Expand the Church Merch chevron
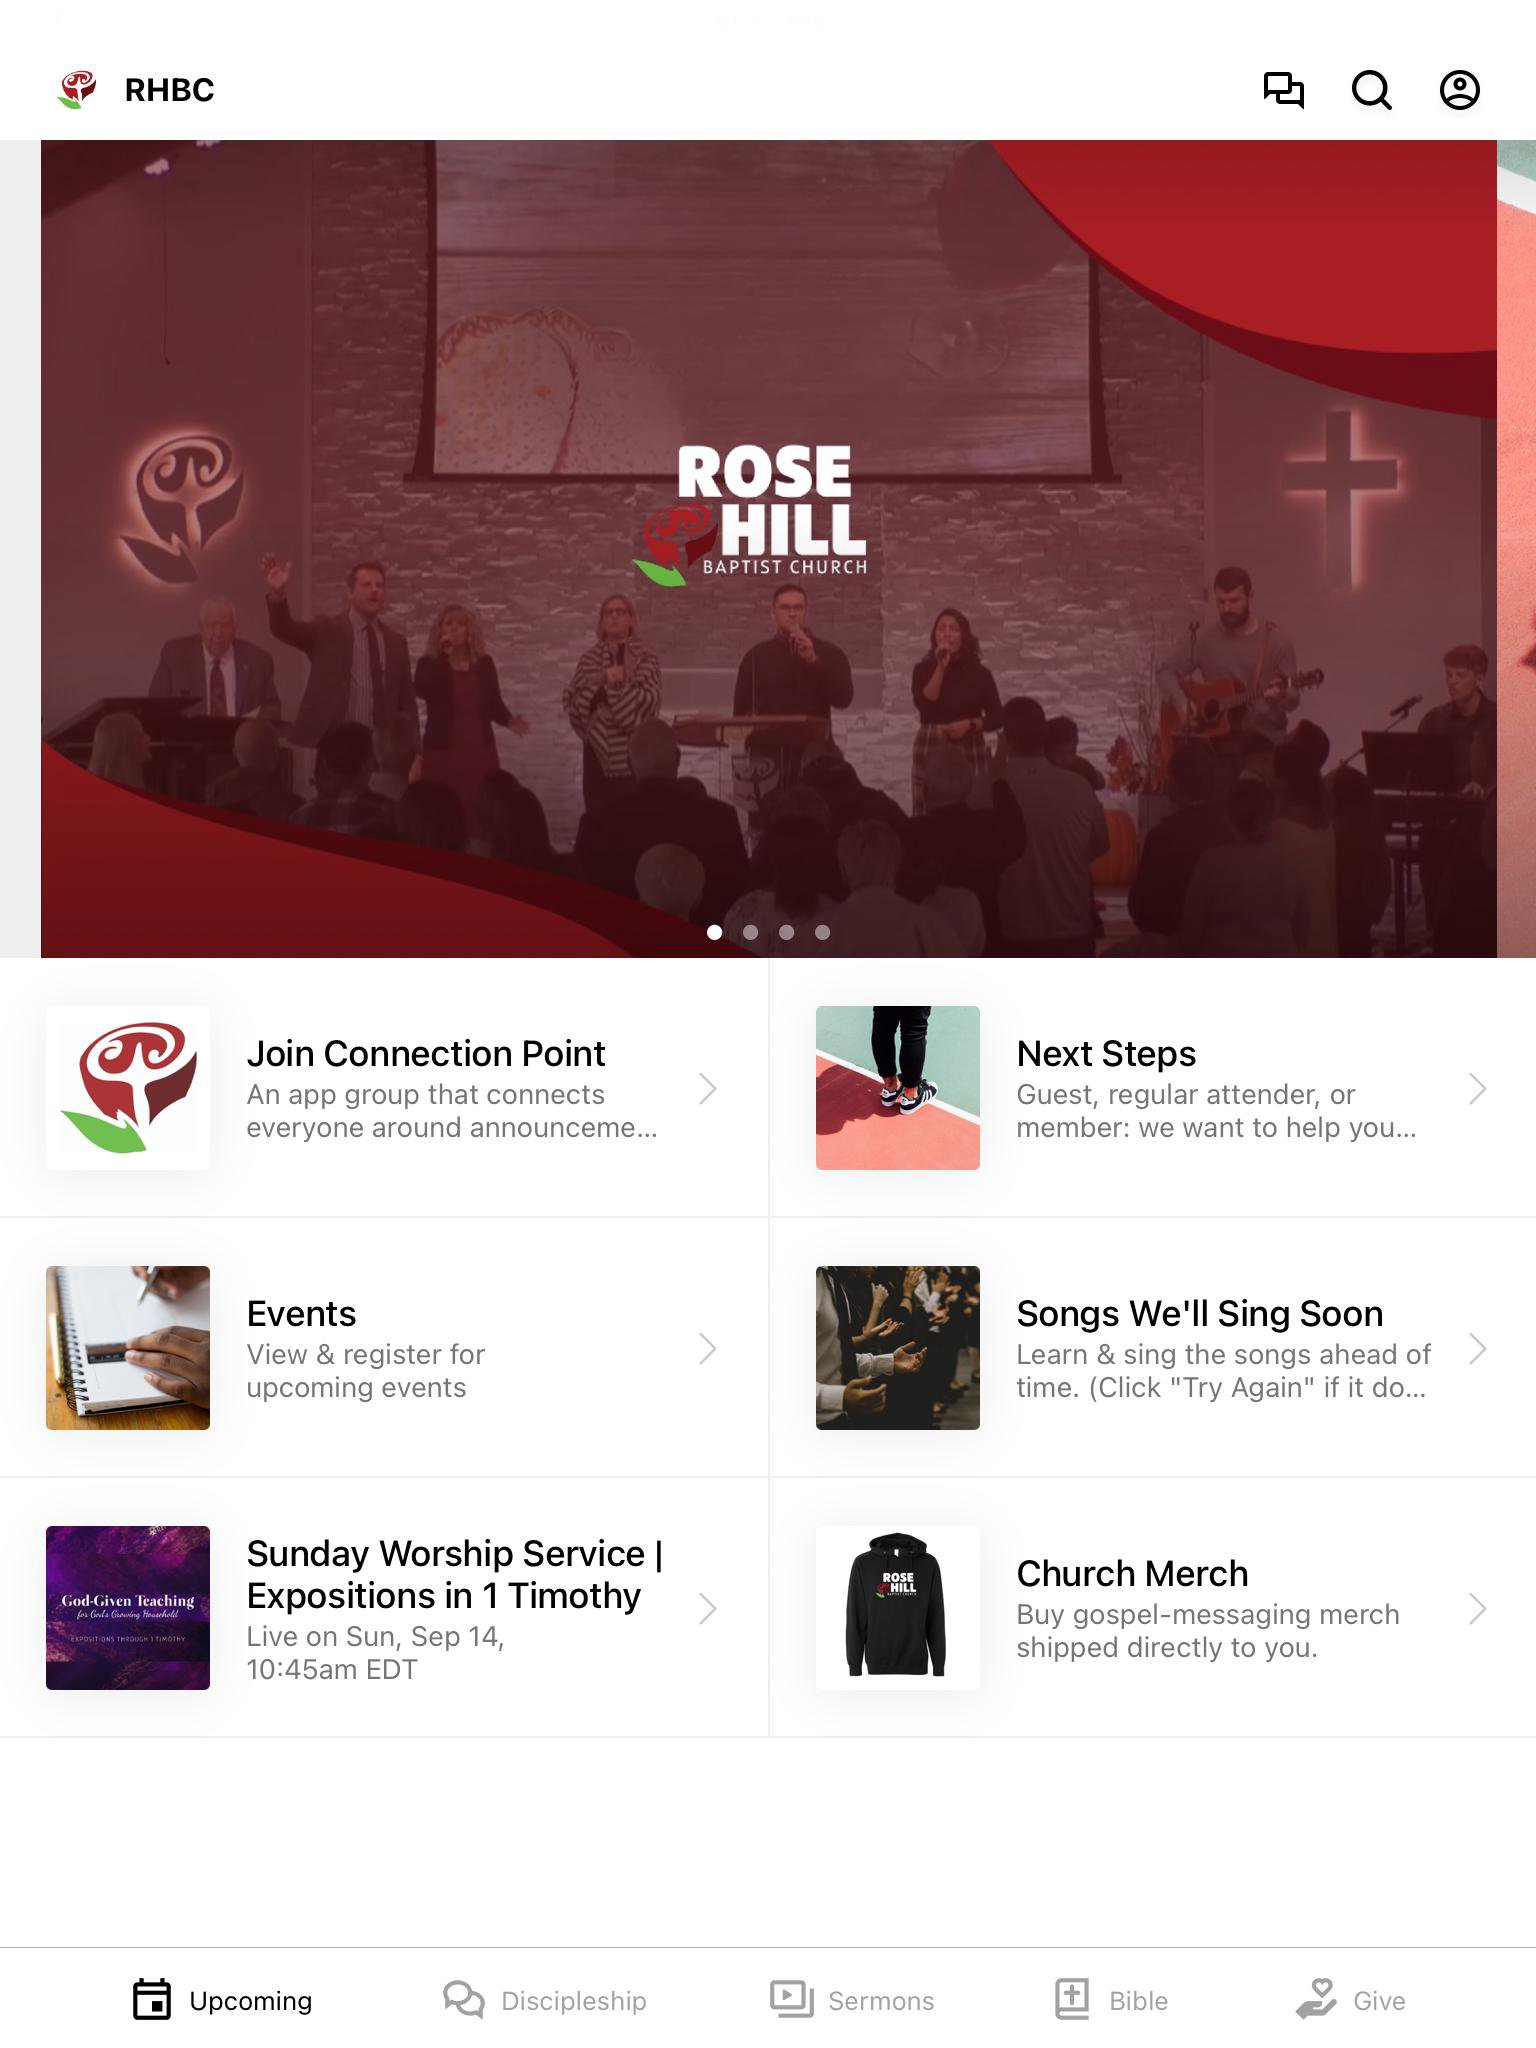 point(1478,1608)
